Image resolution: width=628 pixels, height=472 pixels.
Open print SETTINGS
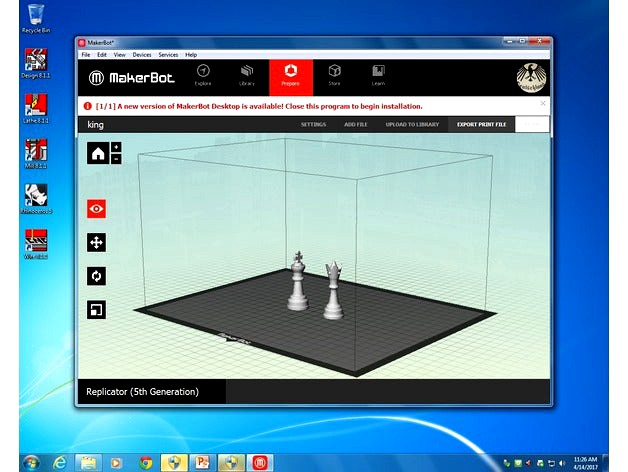tap(314, 125)
